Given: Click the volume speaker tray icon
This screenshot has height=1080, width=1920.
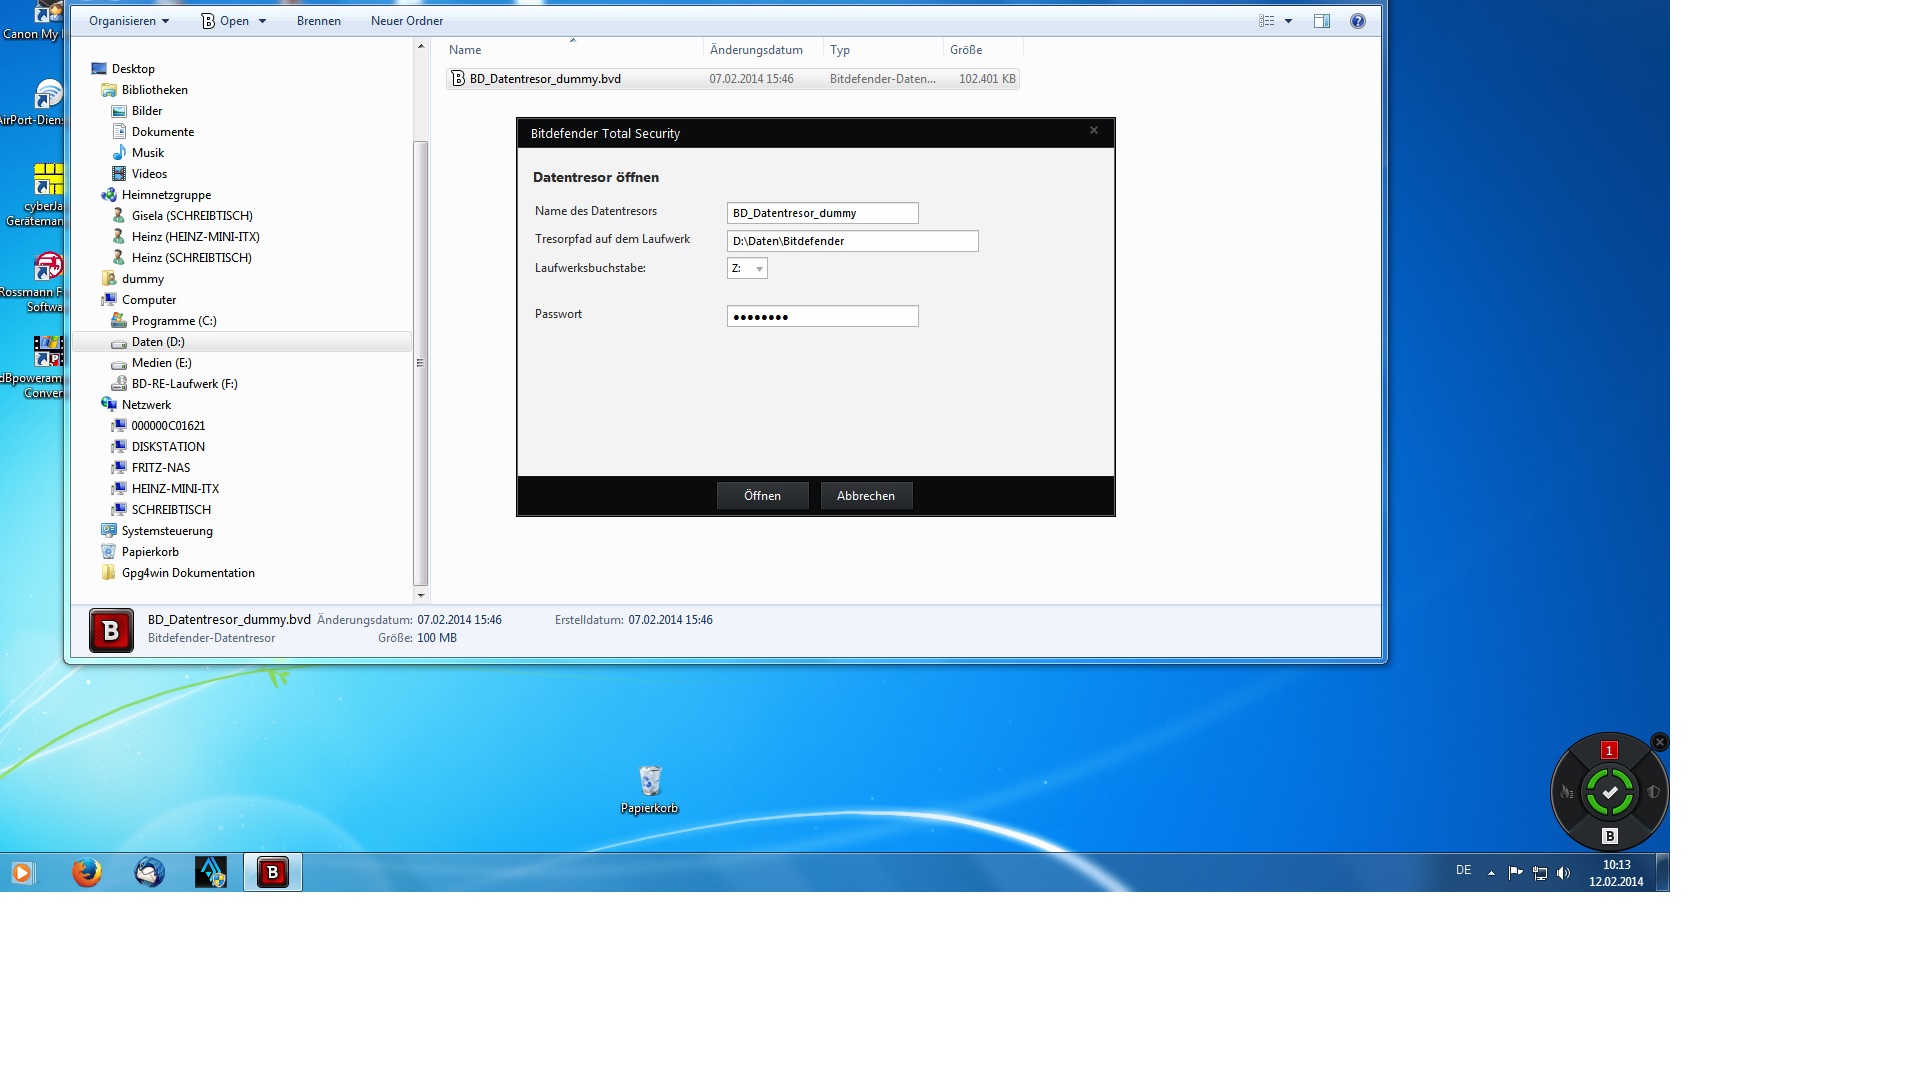Looking at the screenshot, I should point(1564,873).
